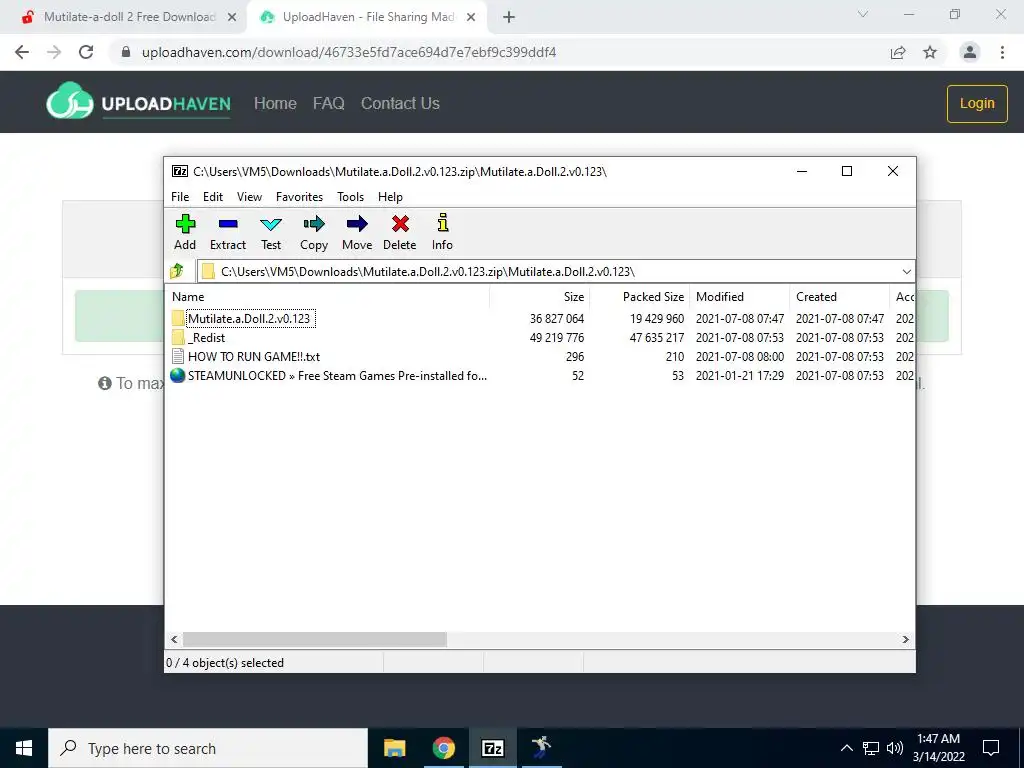
Task: Open the Tools menu
Action: 351,197
